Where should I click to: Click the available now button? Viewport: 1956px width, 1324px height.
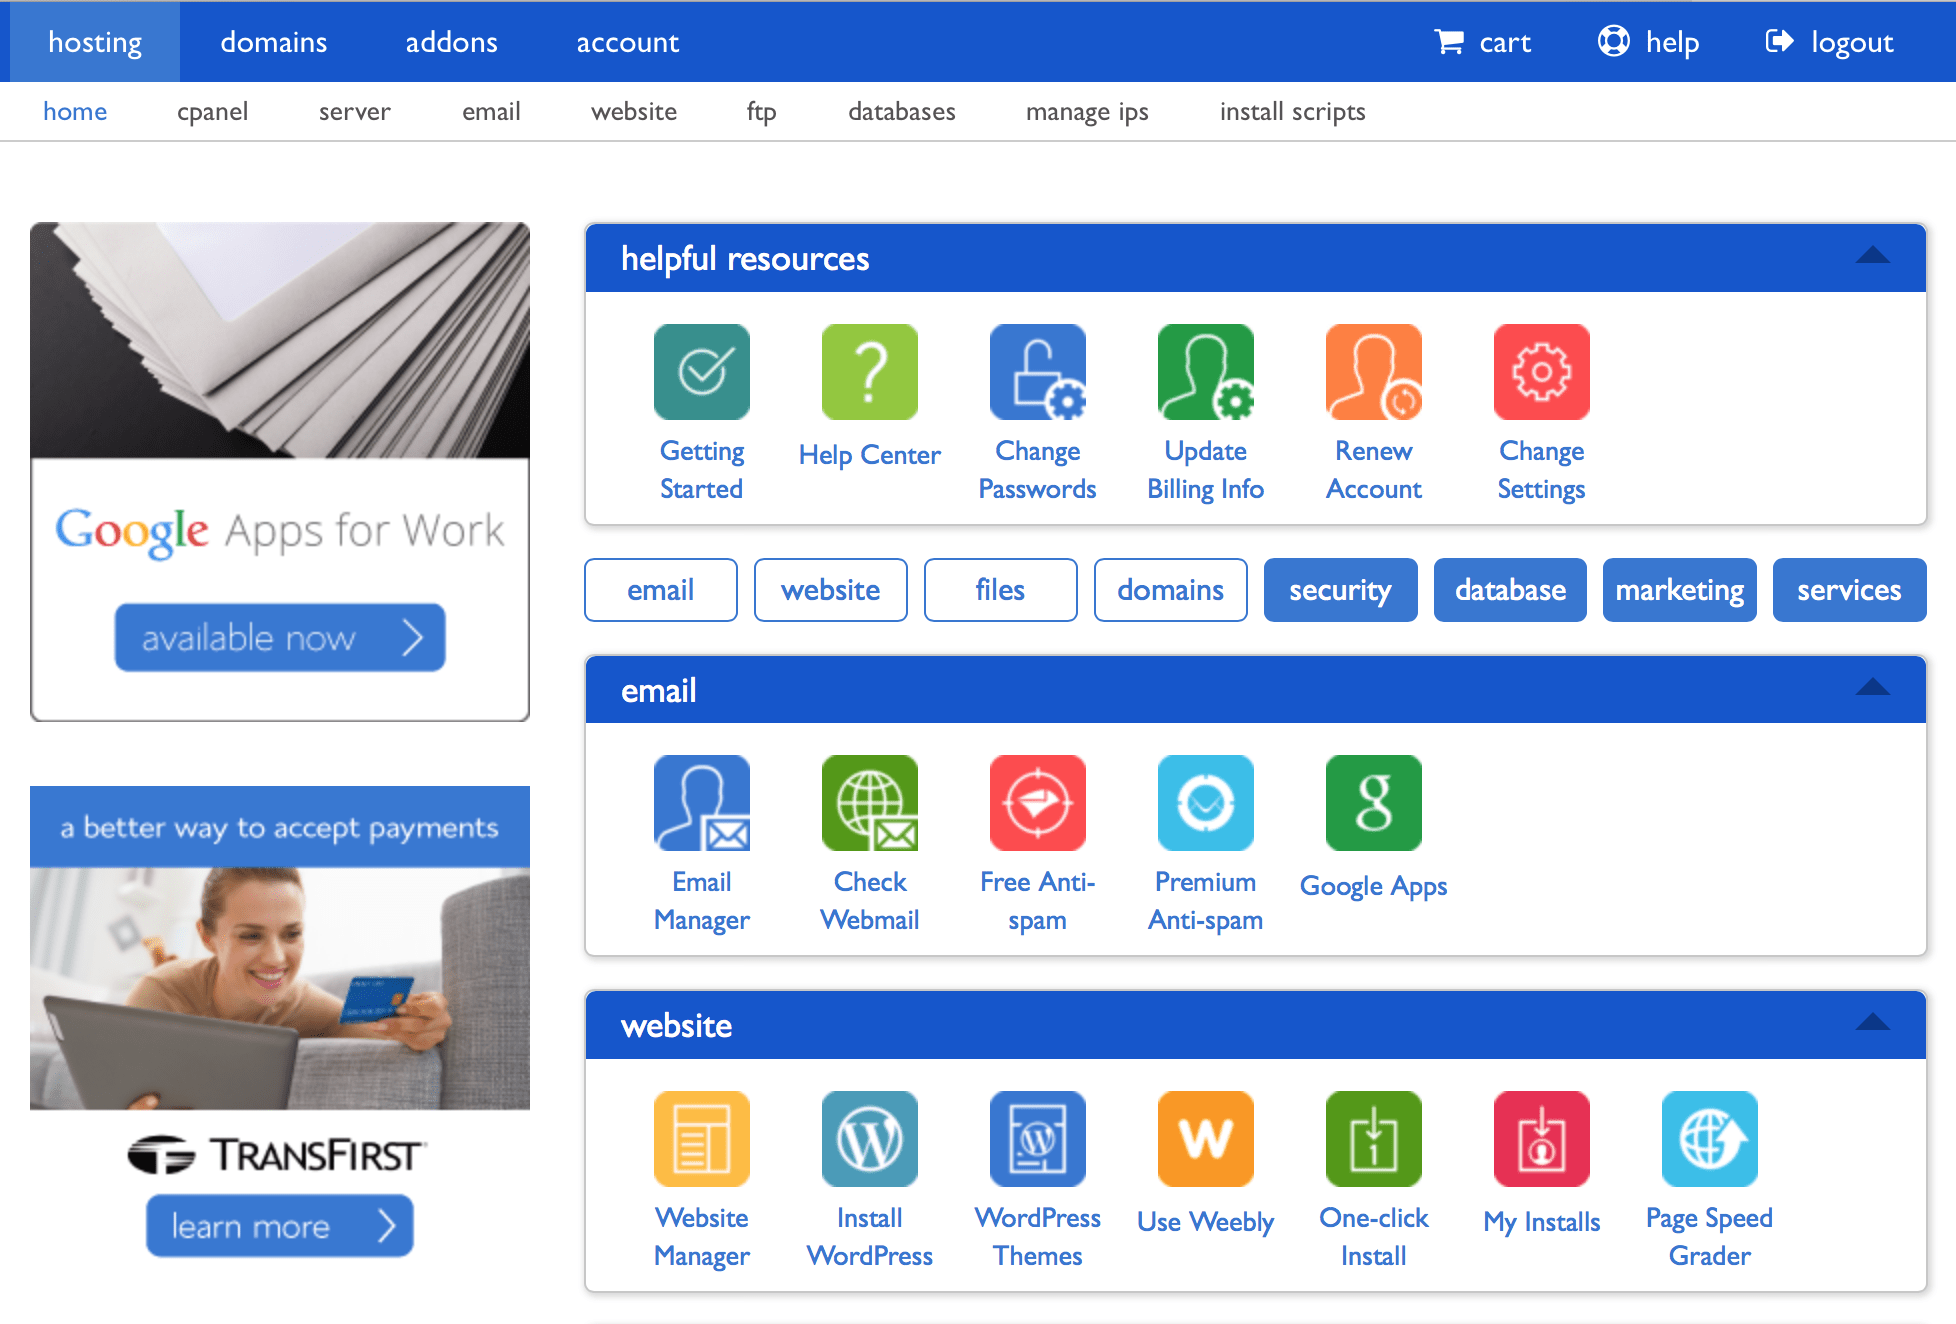point(280,637)
